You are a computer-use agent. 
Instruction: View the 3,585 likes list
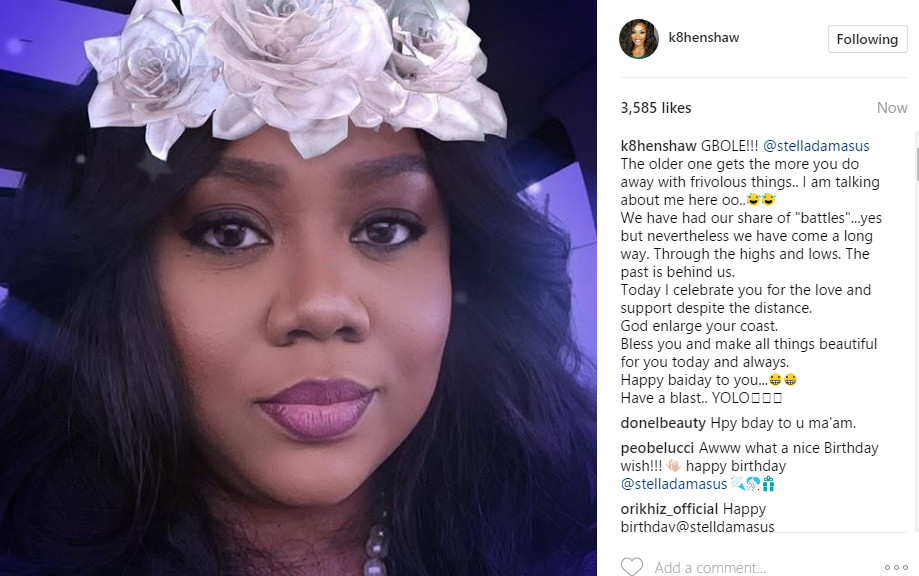pyautogui.click(x=656, y=108)
